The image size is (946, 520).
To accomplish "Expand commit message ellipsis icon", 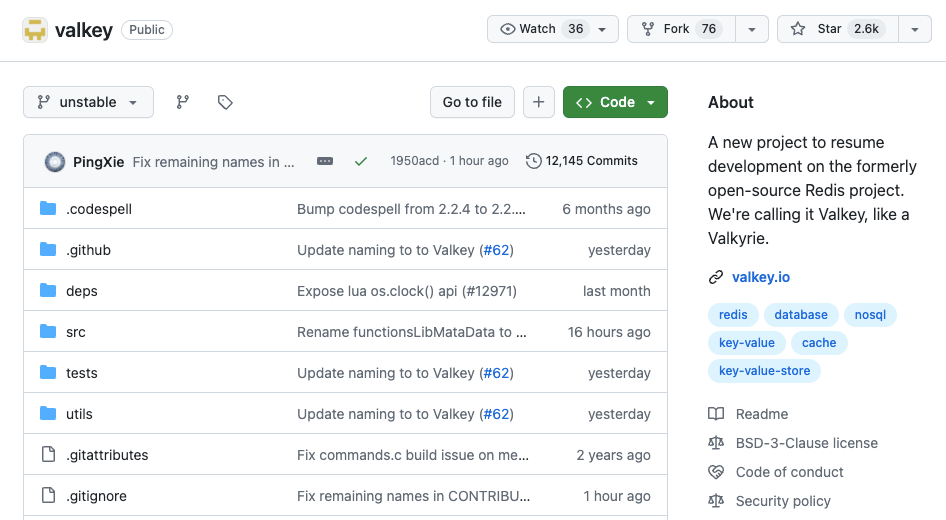I will coord(325,161).
